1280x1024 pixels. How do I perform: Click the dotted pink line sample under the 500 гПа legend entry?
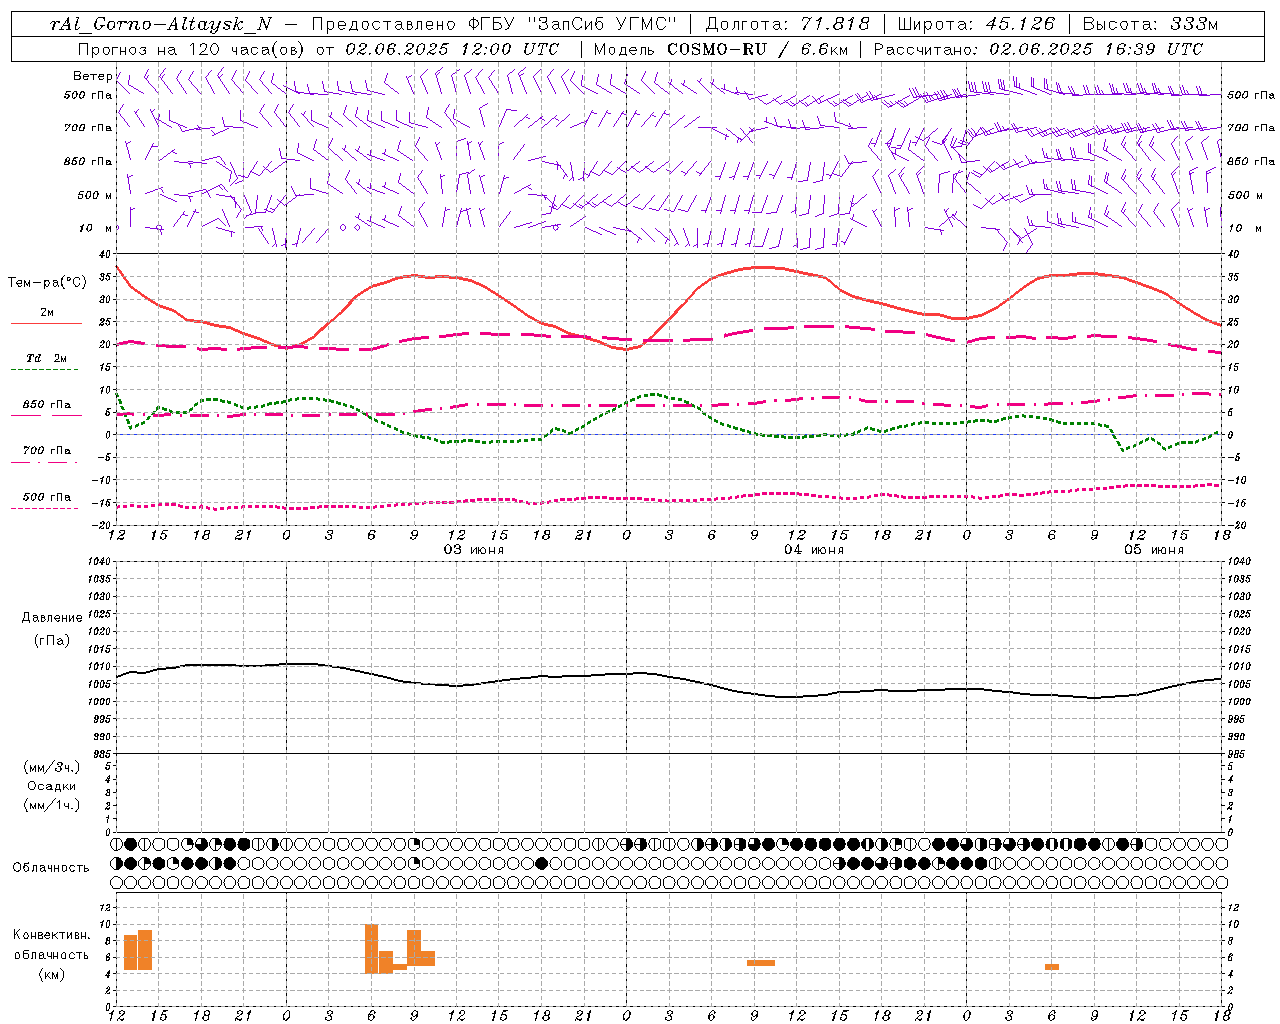coord(44,509)
